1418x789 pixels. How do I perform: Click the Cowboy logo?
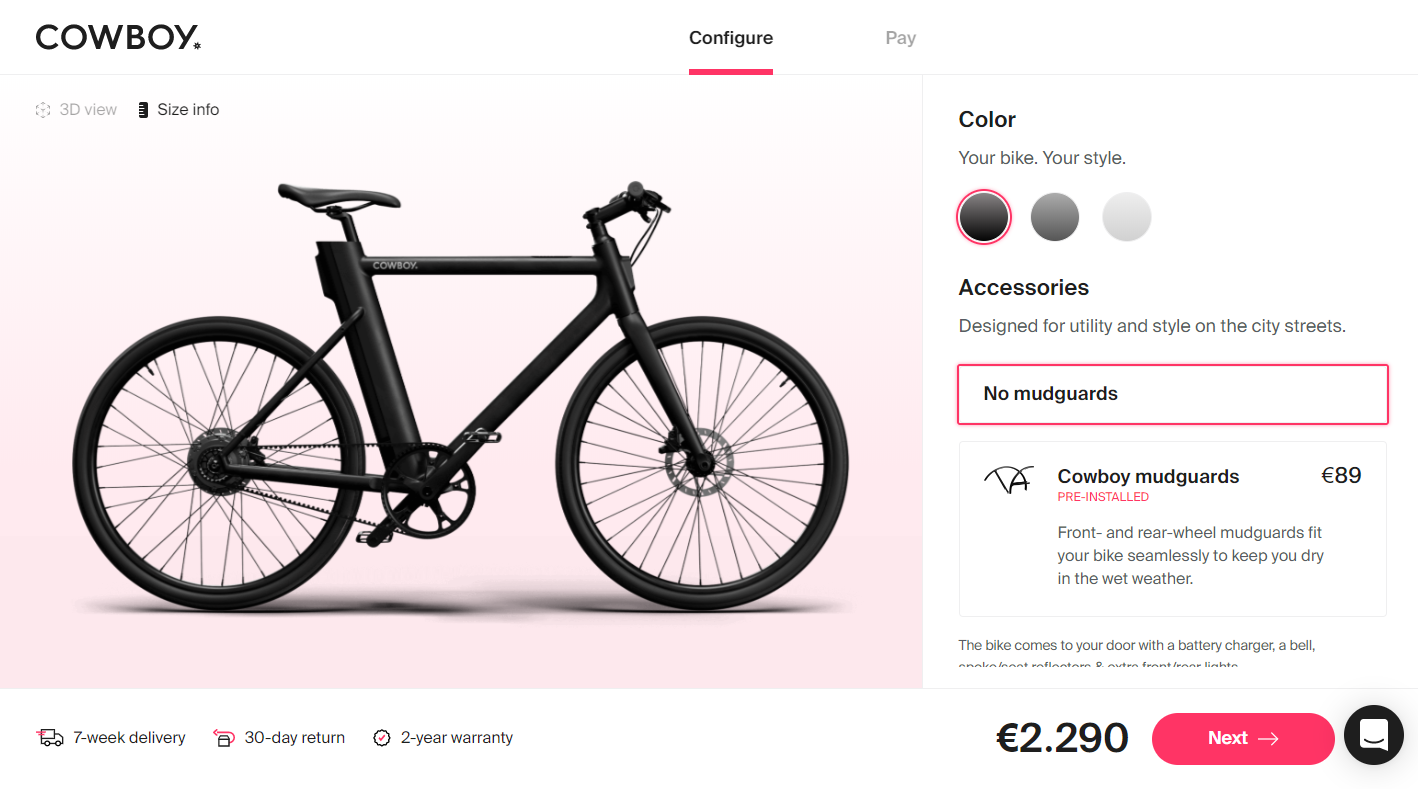point(118,38)
